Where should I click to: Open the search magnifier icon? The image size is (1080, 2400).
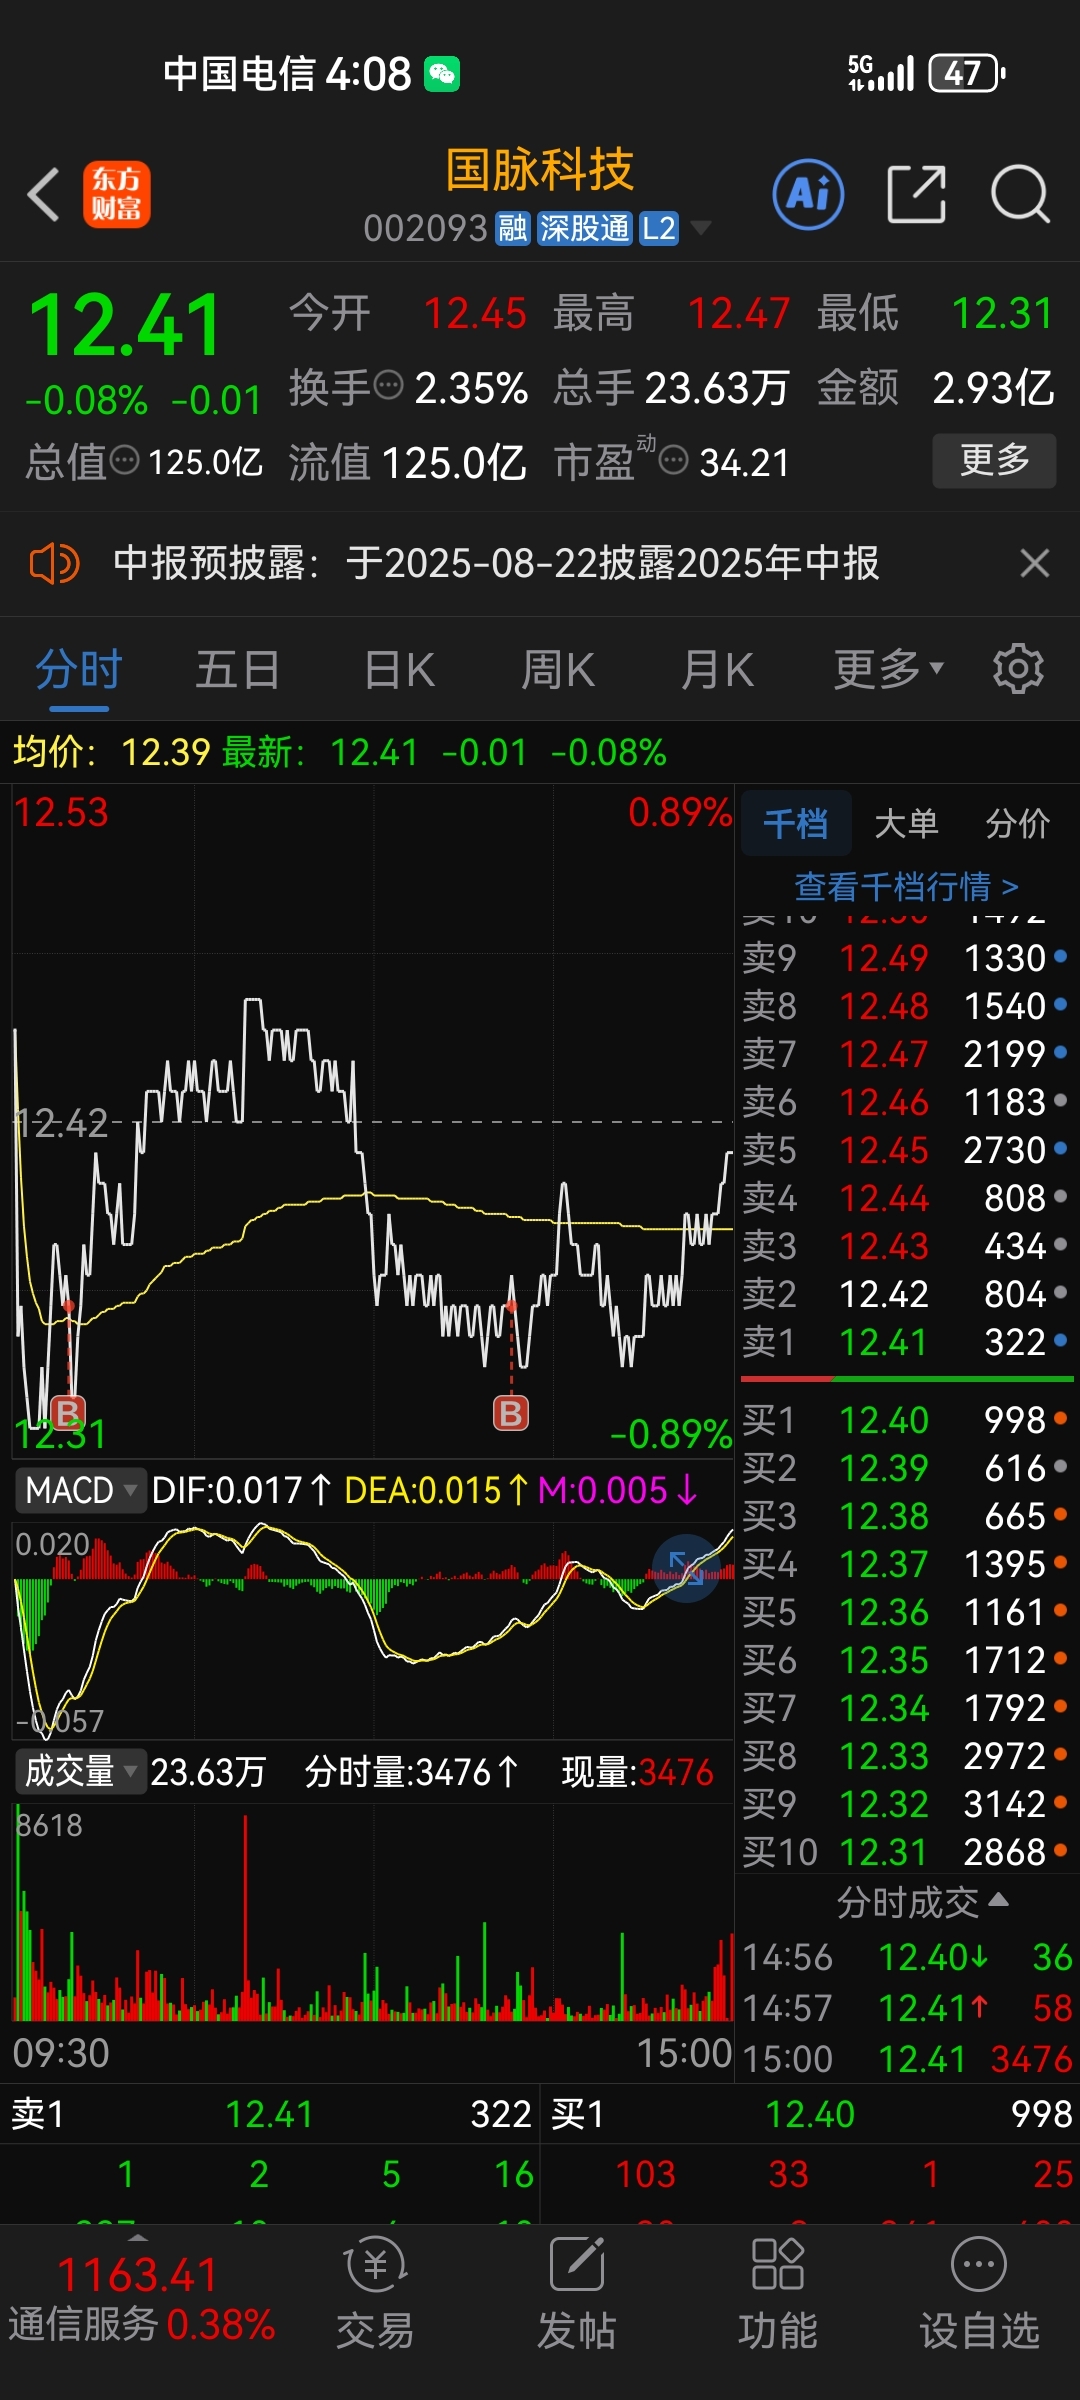coord(1020,194)
